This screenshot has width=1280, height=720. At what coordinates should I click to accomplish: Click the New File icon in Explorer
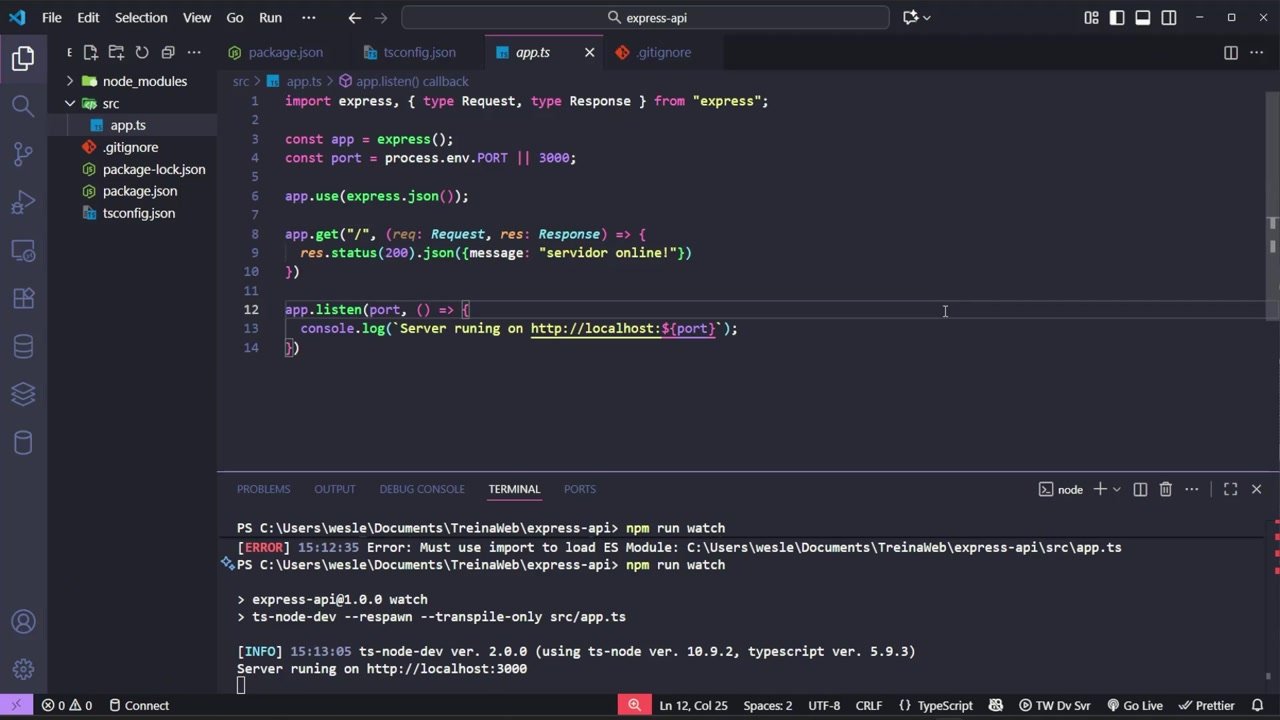[90, 52]
